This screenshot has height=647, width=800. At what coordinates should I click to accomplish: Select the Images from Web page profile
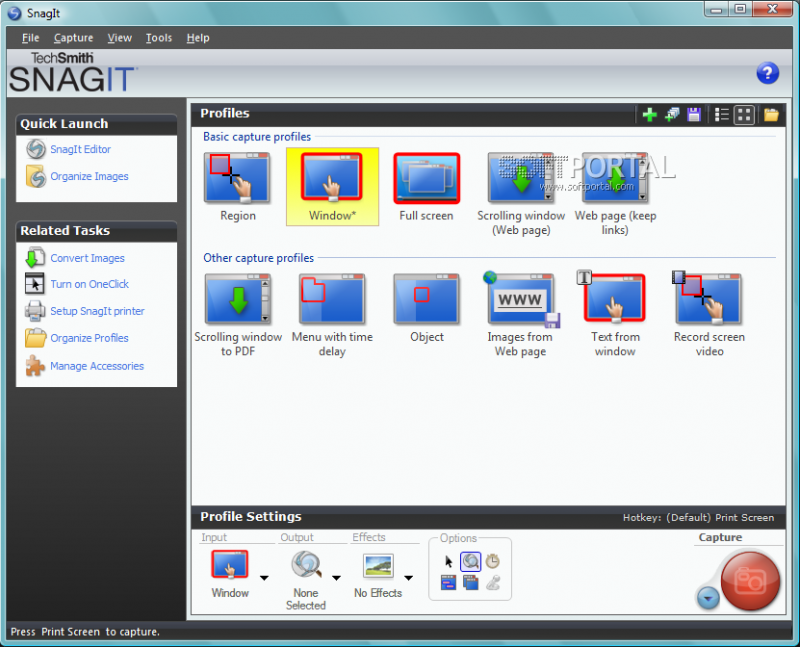coord(520,314)
